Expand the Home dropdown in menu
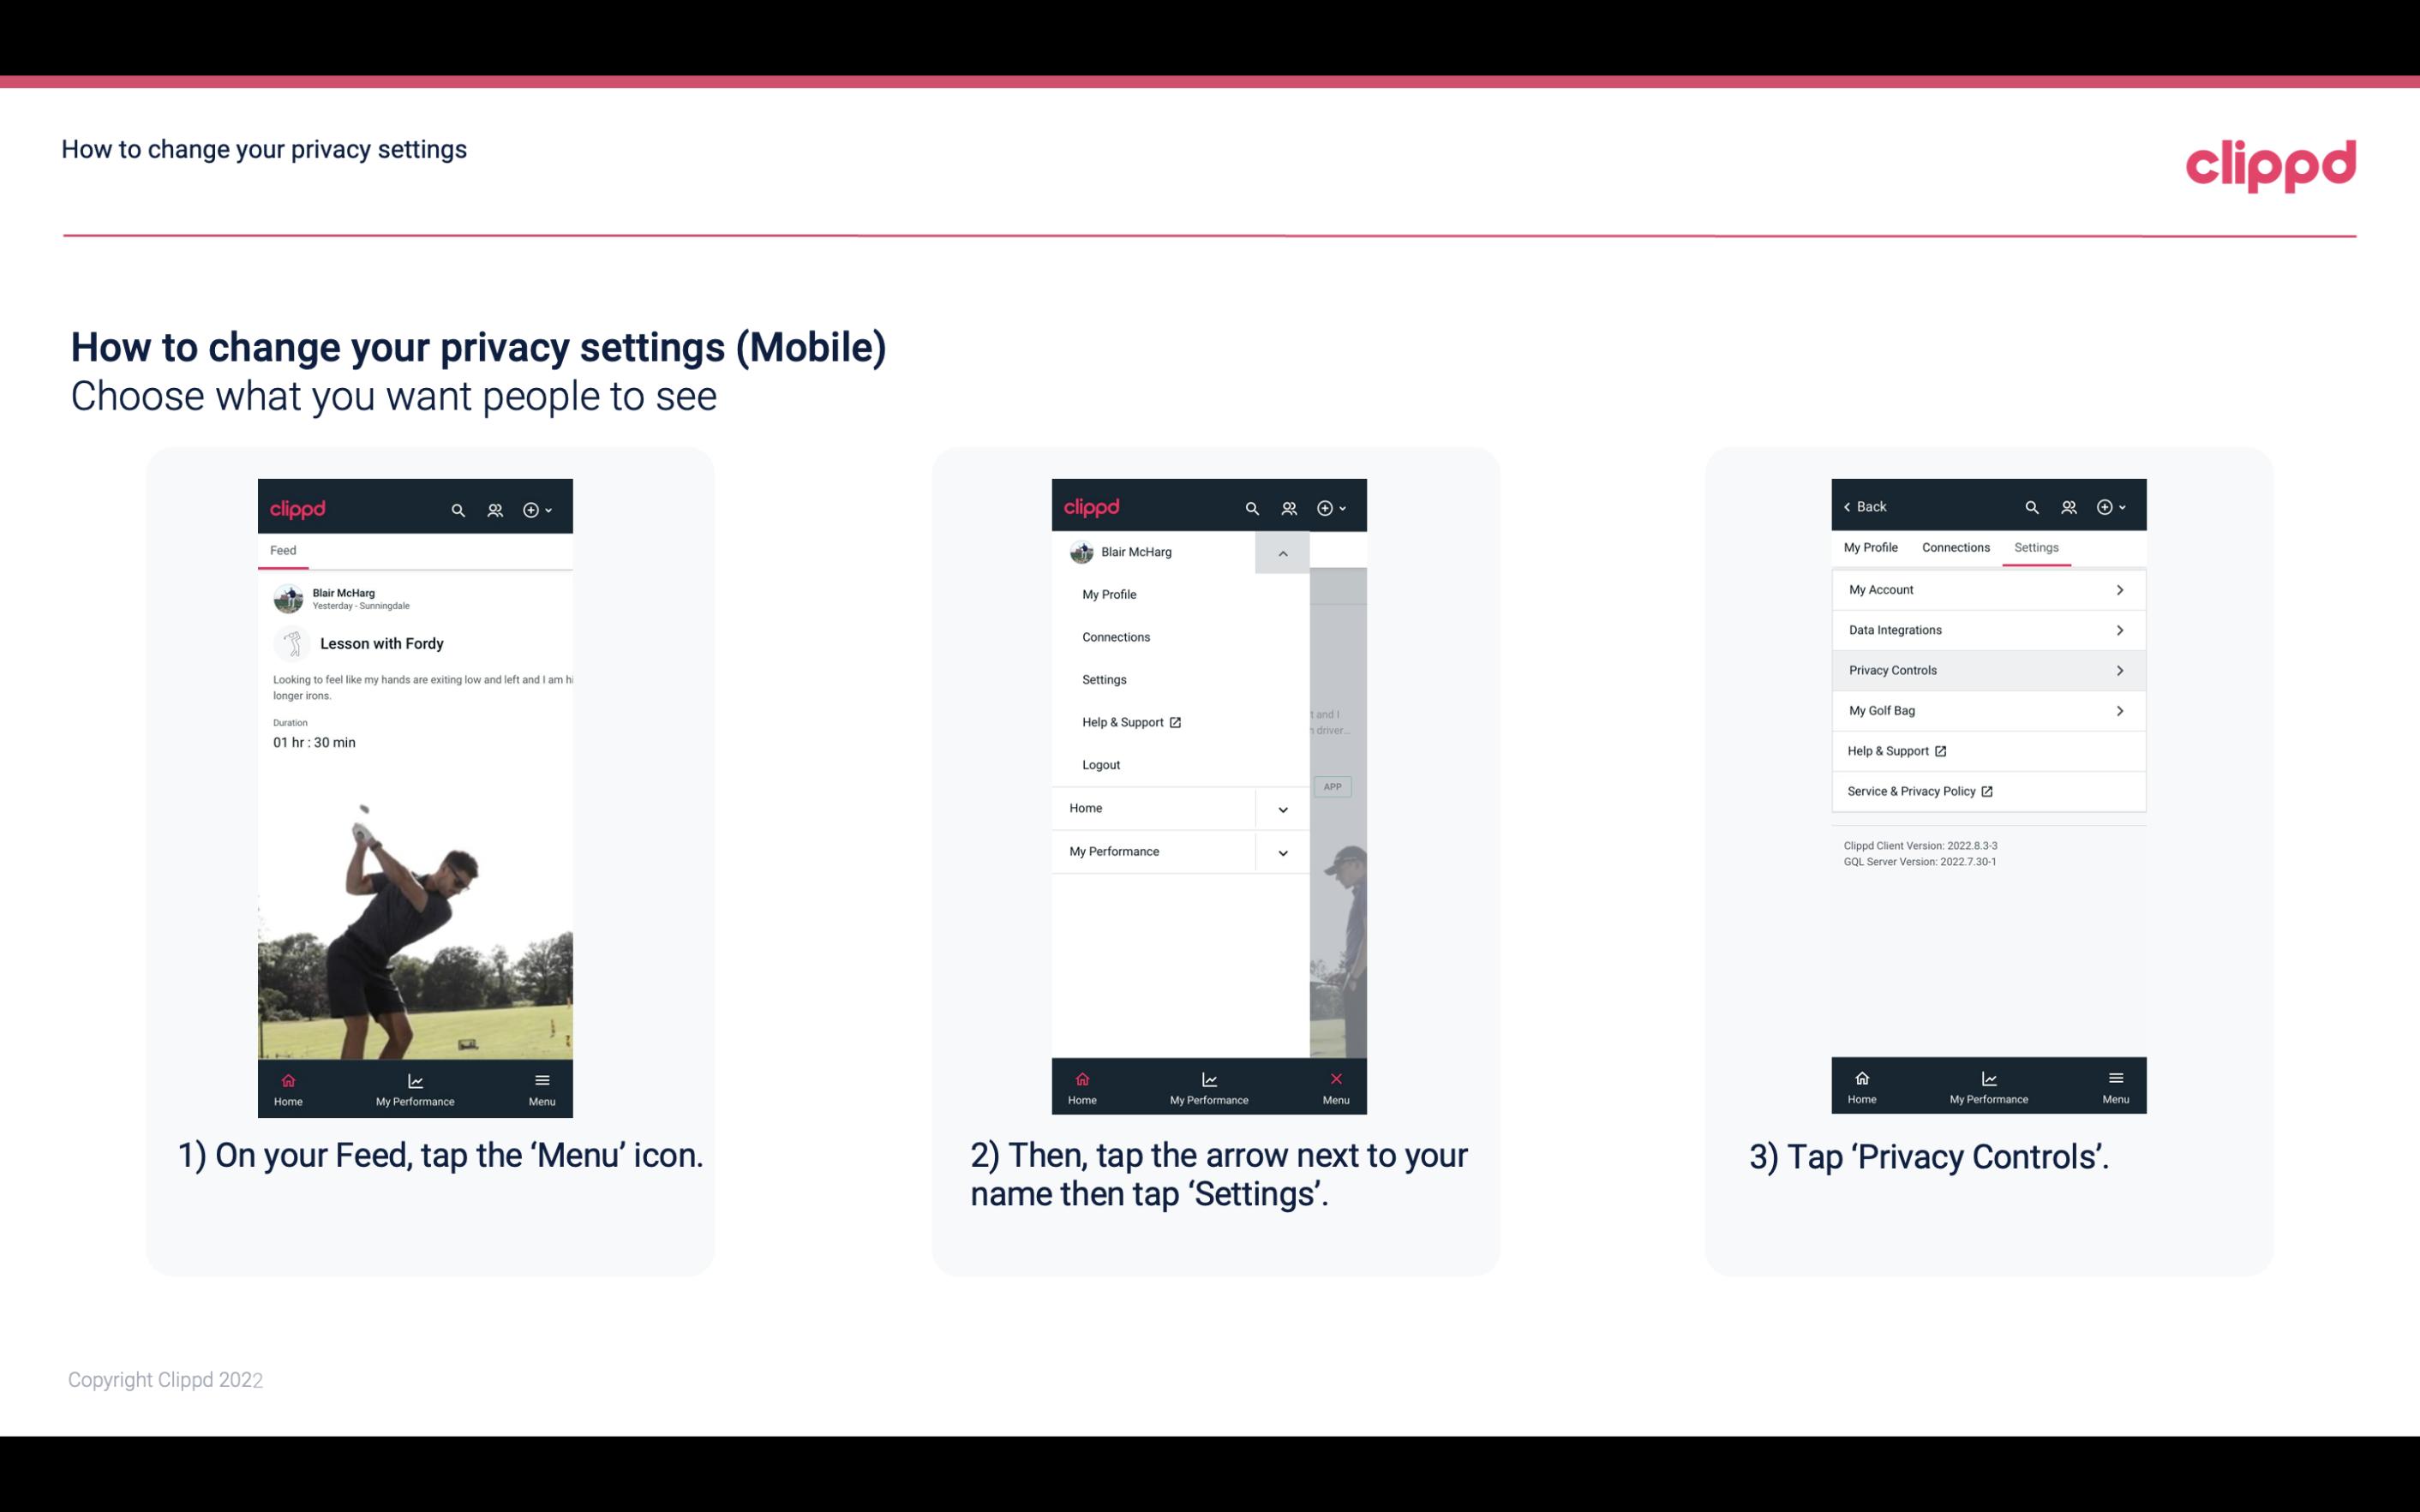This screenshot has width=2420, height=1512. 1282,806
